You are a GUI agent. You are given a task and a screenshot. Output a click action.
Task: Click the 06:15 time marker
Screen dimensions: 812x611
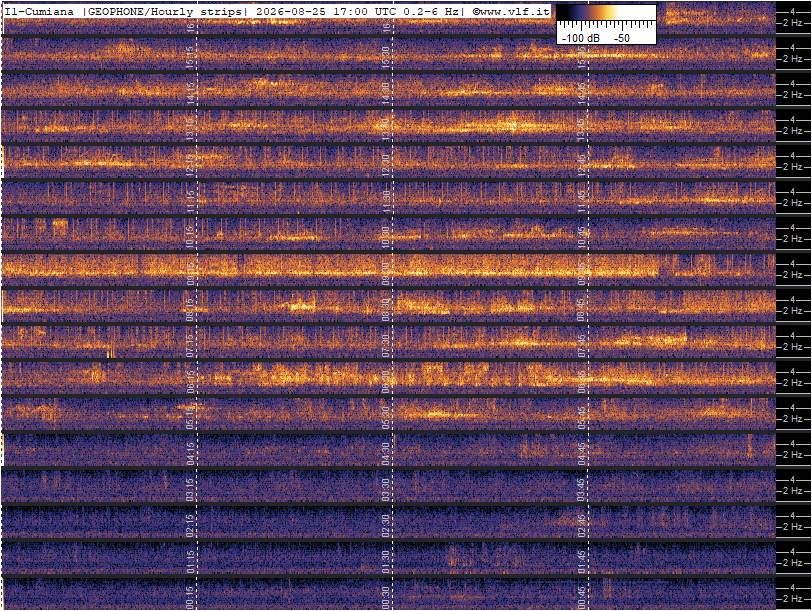click(x=190, y=382)
